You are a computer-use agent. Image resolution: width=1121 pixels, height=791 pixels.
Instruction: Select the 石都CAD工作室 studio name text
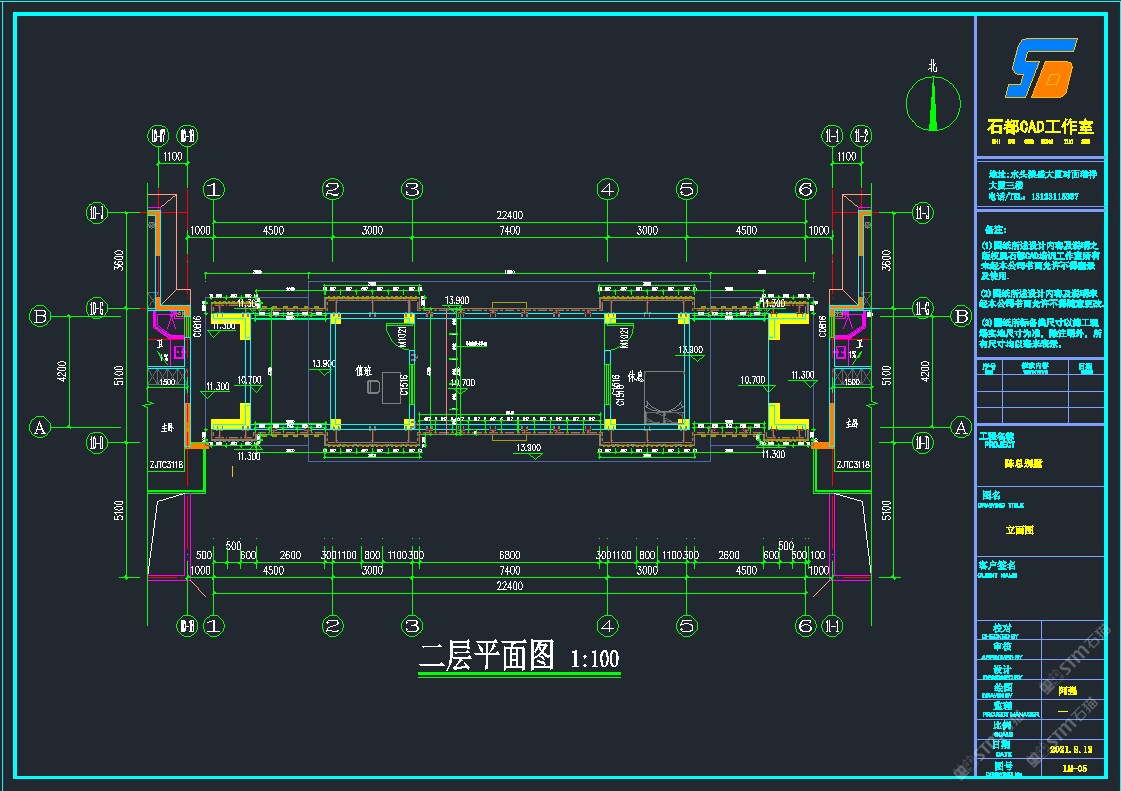tap(1040, 127)
